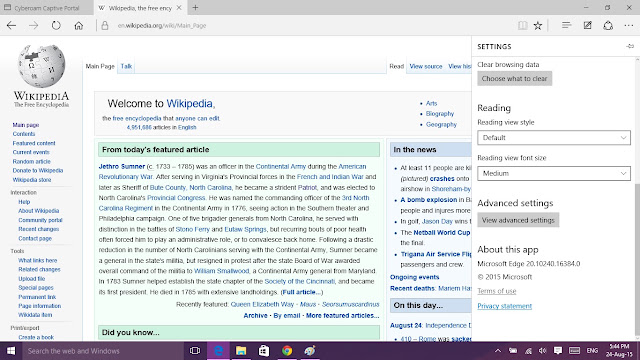Click the Share icon in toolbar
Viewport: 640px width, 360px height.
(x=608, y=25)
